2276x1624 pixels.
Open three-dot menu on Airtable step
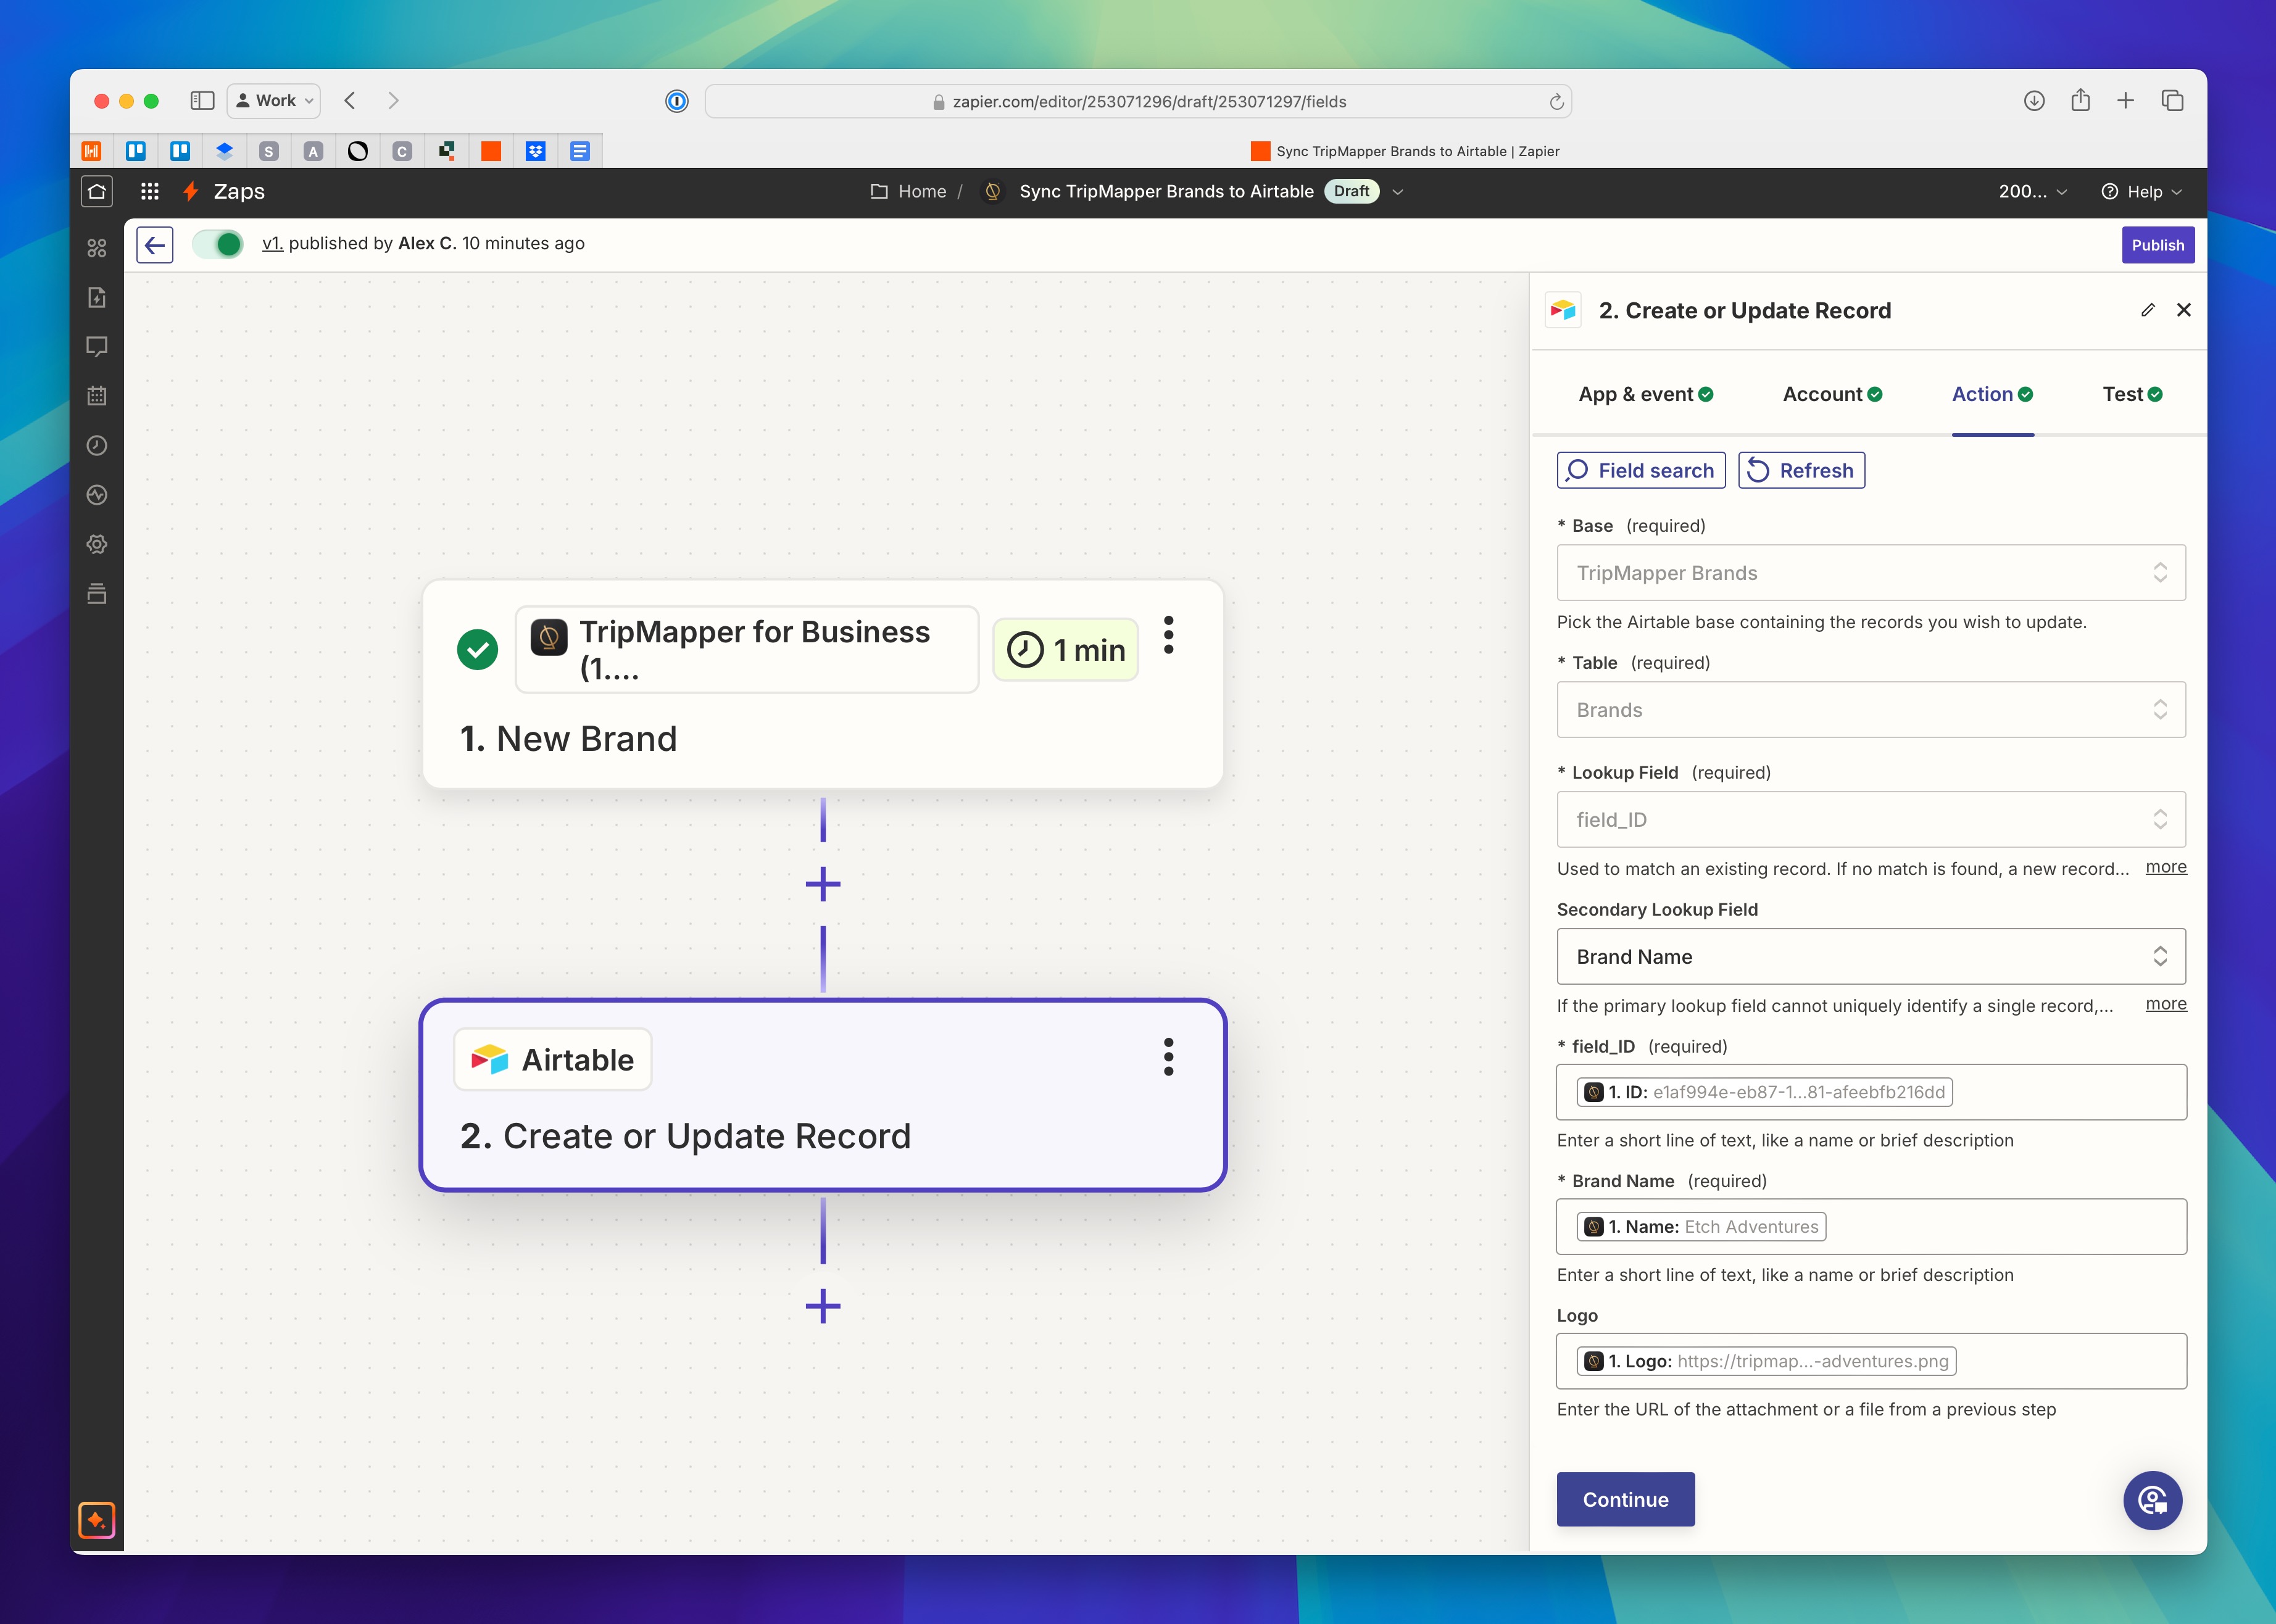click(1168, 1057)
